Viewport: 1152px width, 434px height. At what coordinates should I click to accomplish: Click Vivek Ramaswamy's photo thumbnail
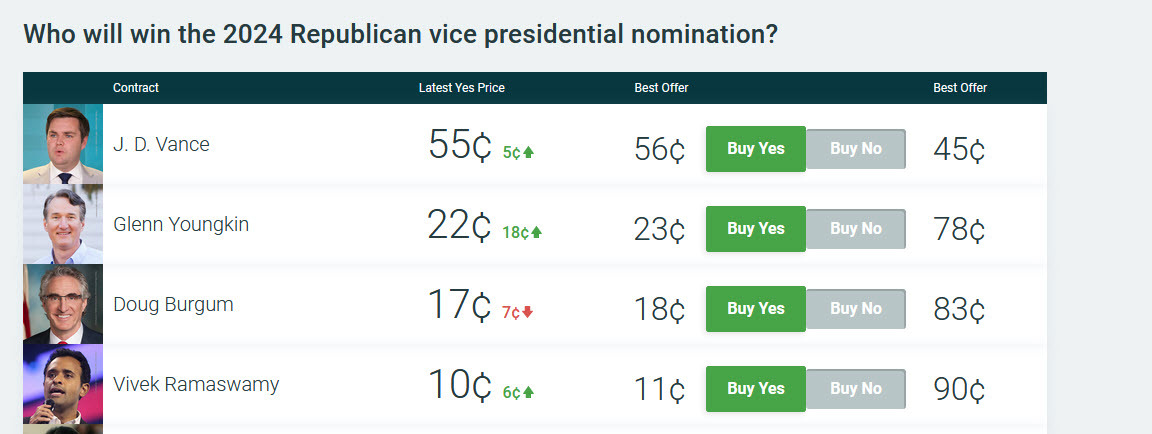62,384
